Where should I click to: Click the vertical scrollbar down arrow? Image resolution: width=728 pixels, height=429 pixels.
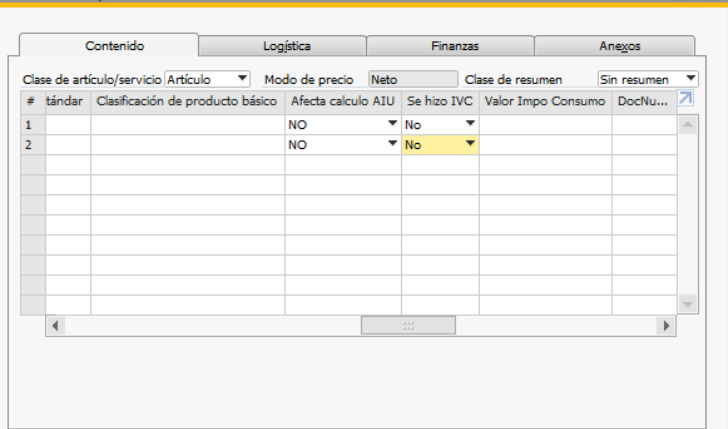pyautogui.click(x=688, y=303)
